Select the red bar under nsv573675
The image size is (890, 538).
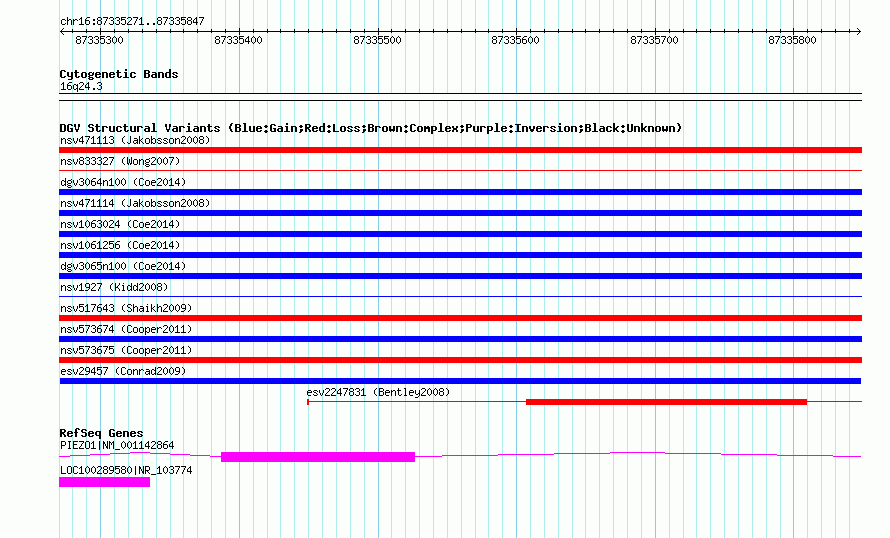[x=460, y=360]
